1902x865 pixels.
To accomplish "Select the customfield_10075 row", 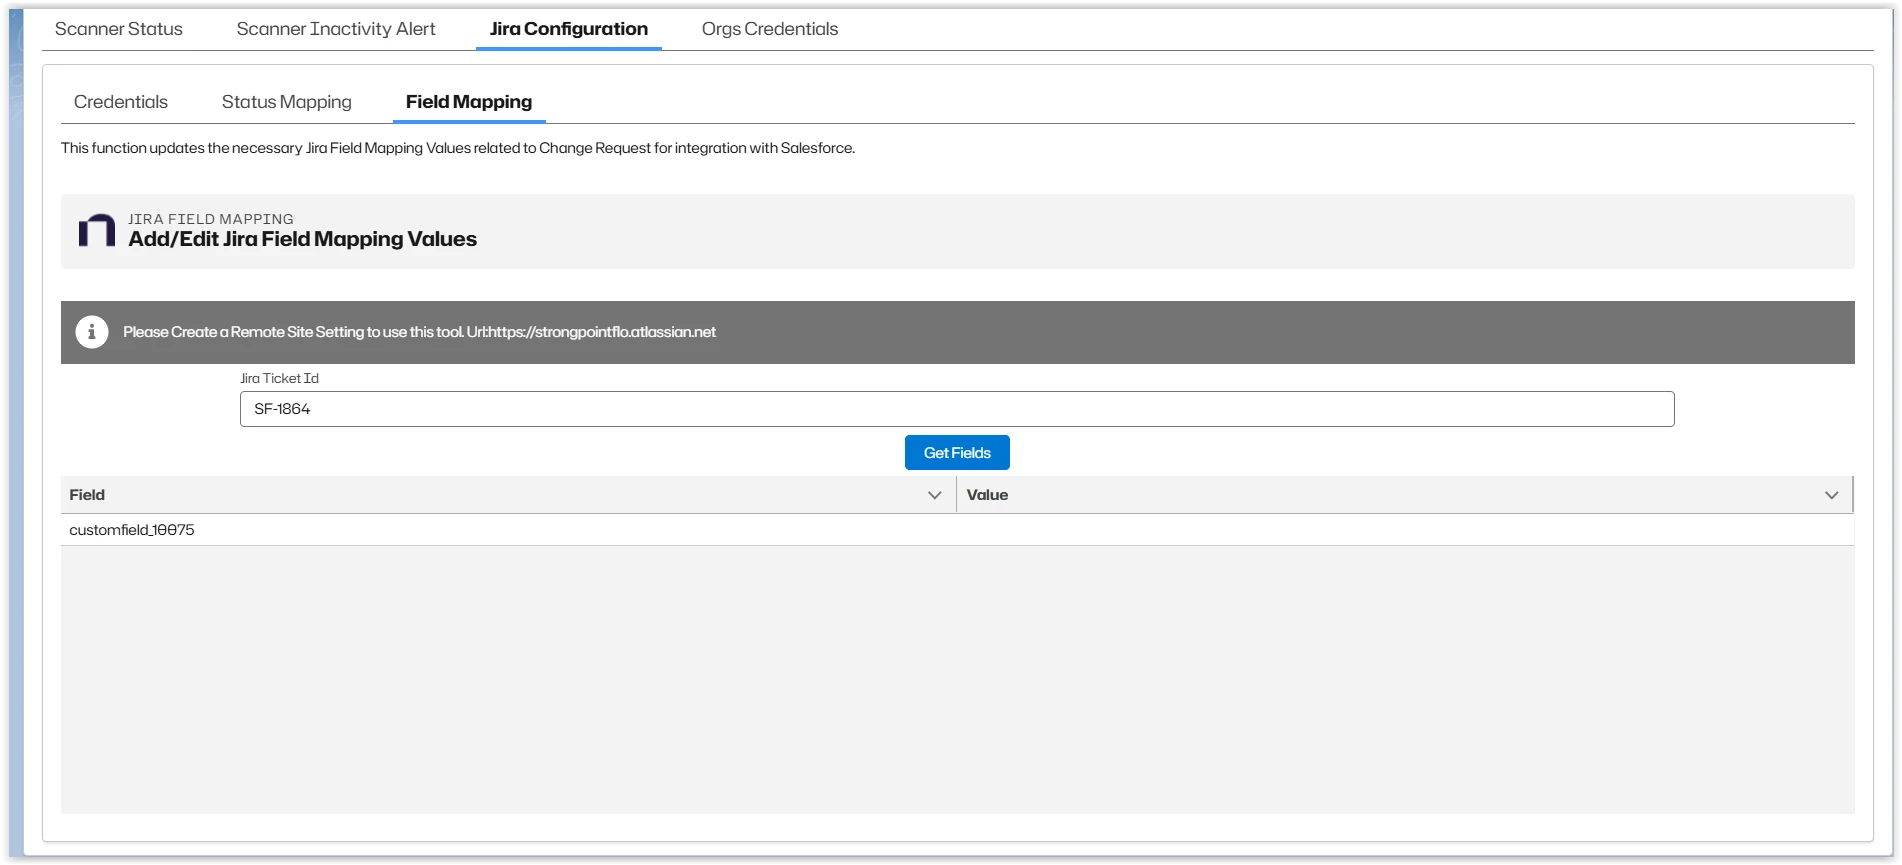I will tap(132, 530).
